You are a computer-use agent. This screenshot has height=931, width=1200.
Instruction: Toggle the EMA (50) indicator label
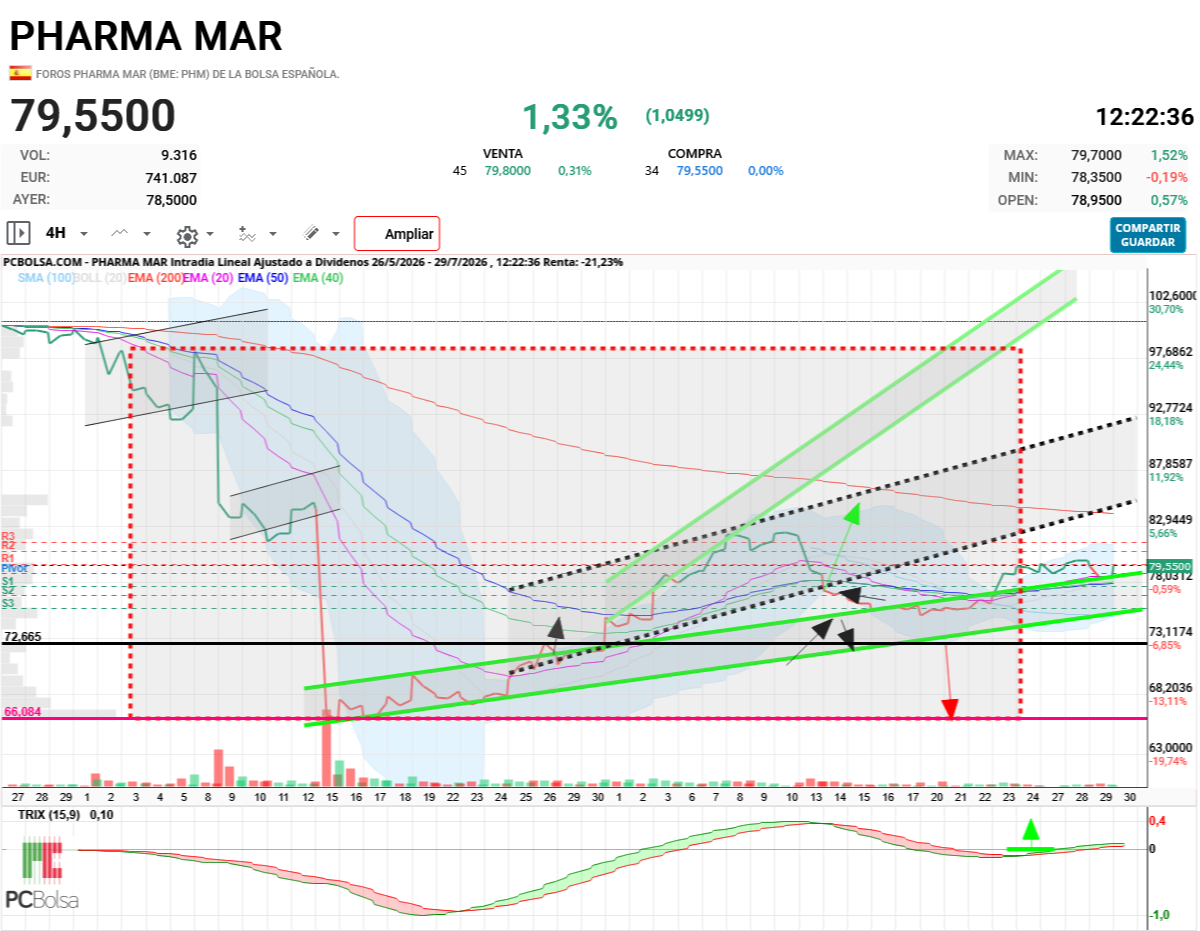263,278
